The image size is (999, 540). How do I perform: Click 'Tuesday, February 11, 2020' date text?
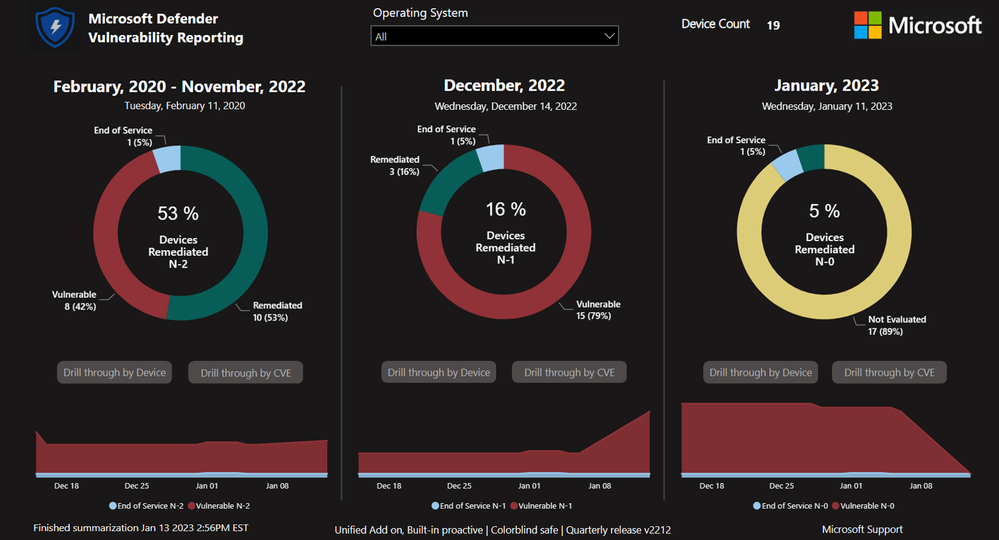pos(185,106)
